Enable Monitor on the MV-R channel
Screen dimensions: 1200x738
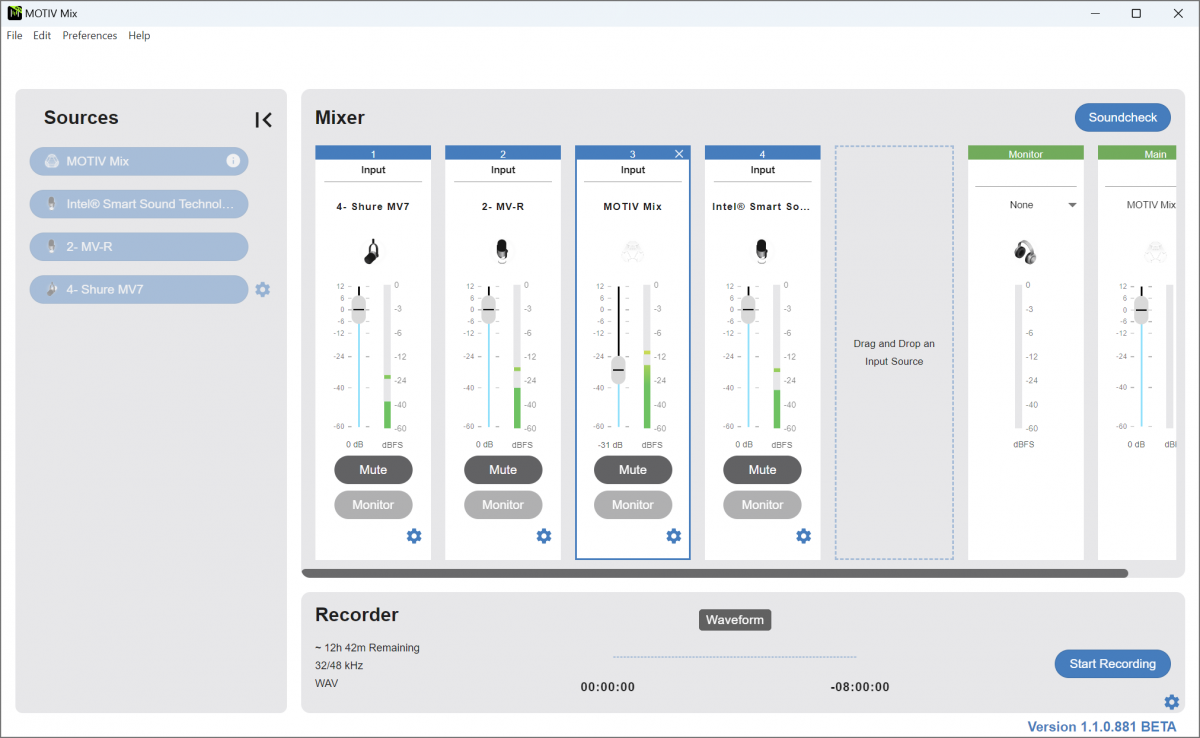click(503, 505)
